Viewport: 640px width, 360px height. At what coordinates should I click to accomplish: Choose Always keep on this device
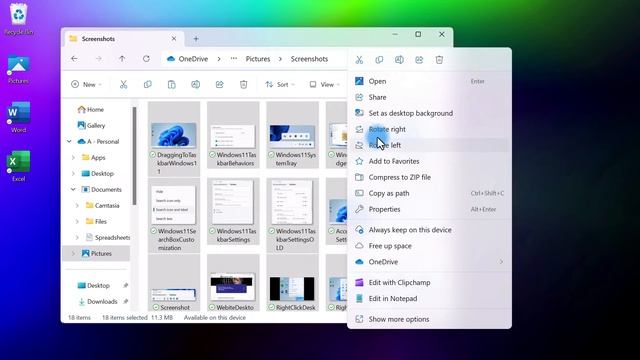tap(429, 230)
